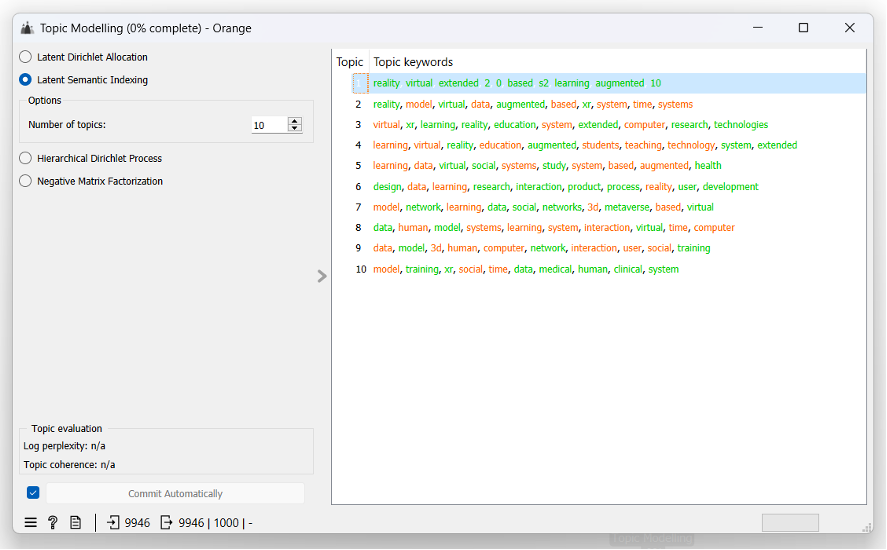Maximize the Topic Modelling window

(803, 28)
